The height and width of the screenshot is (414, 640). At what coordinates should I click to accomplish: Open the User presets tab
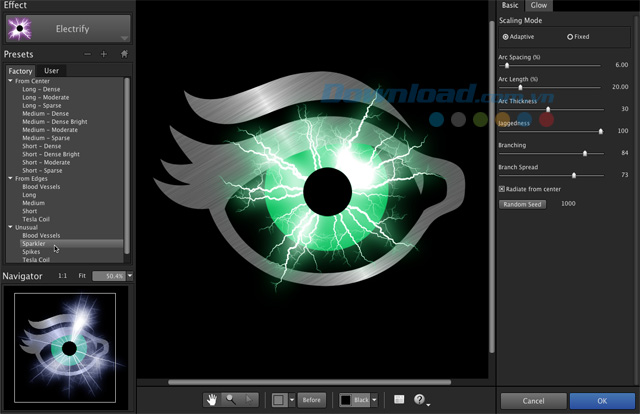(x=51, y=71)
